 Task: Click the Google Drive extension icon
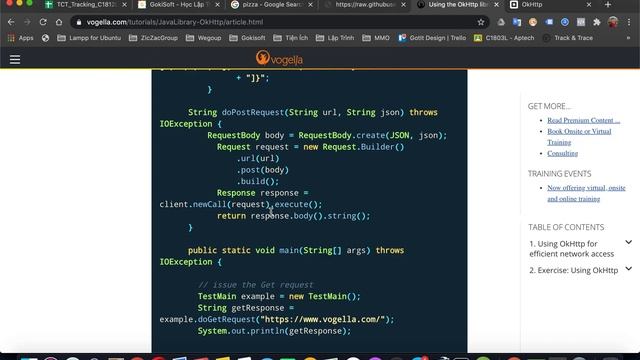tap(501, 22)
